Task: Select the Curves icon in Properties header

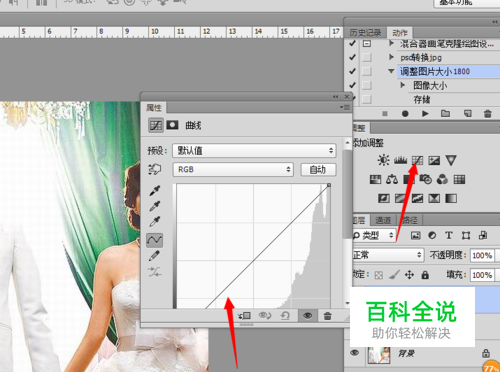Action: (156, 125)
